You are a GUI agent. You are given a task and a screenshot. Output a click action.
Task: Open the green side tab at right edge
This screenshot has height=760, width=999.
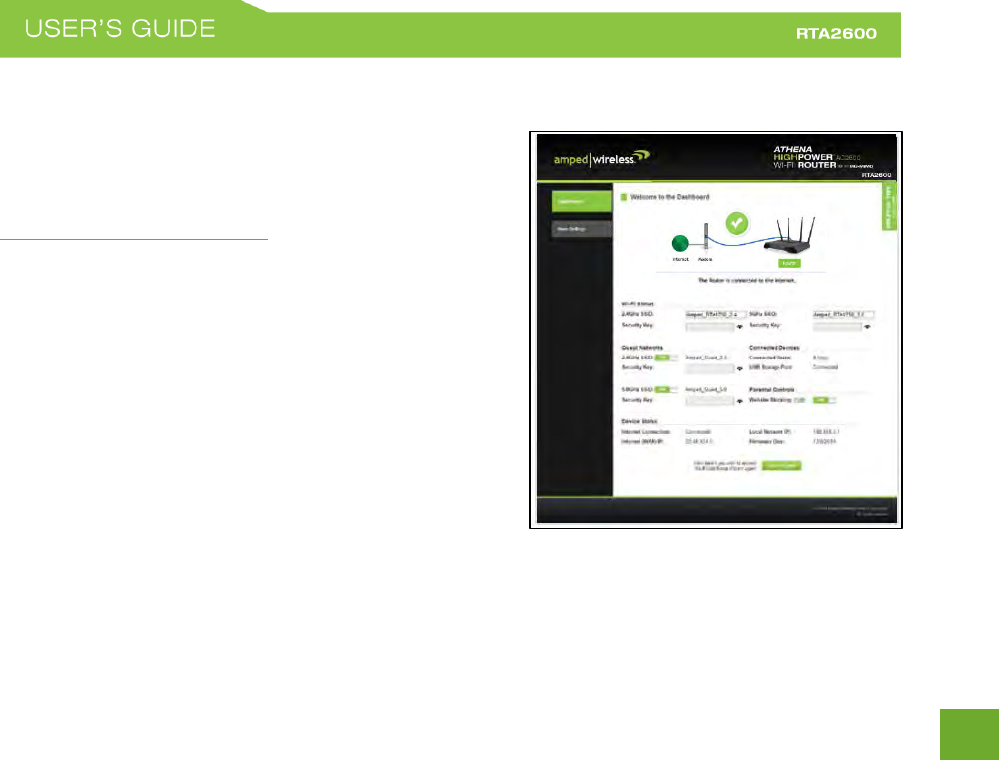(889, 206)
